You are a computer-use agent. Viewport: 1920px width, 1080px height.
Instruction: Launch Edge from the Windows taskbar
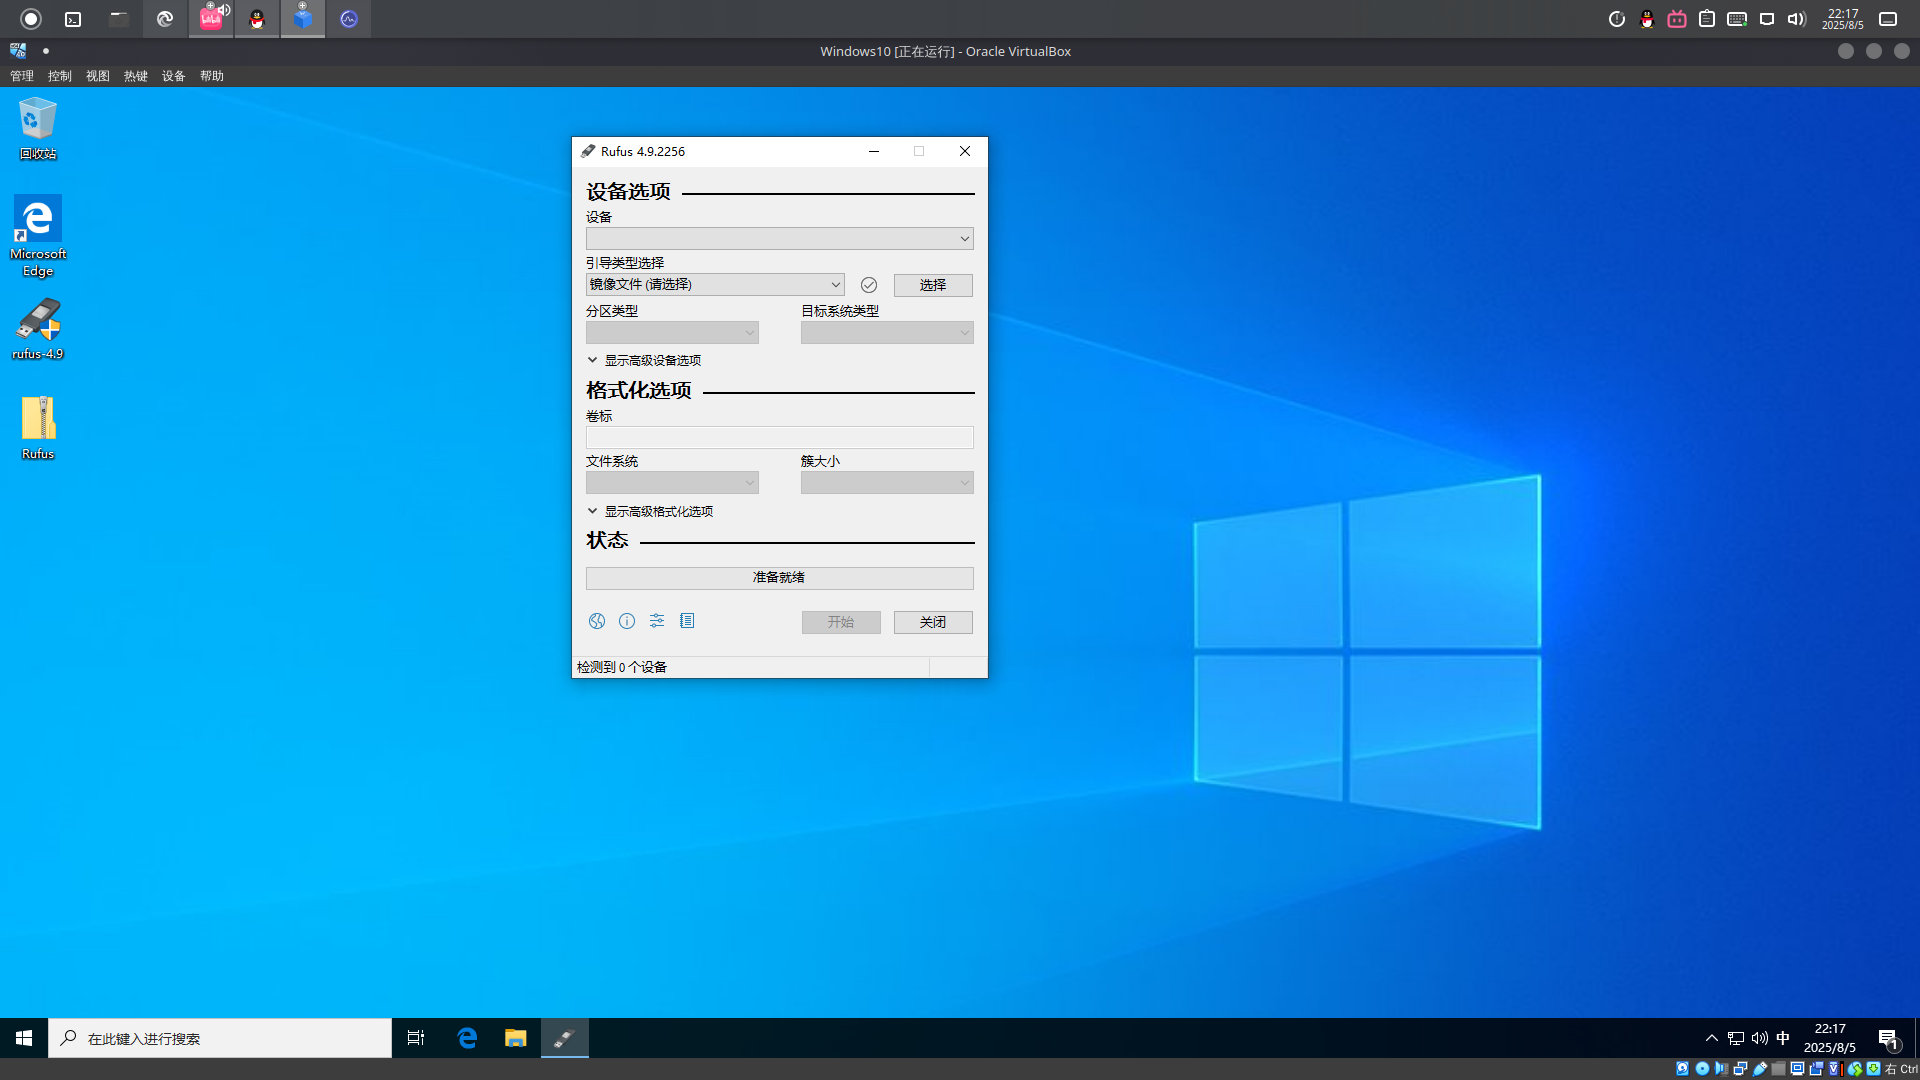click(467, 1038)
